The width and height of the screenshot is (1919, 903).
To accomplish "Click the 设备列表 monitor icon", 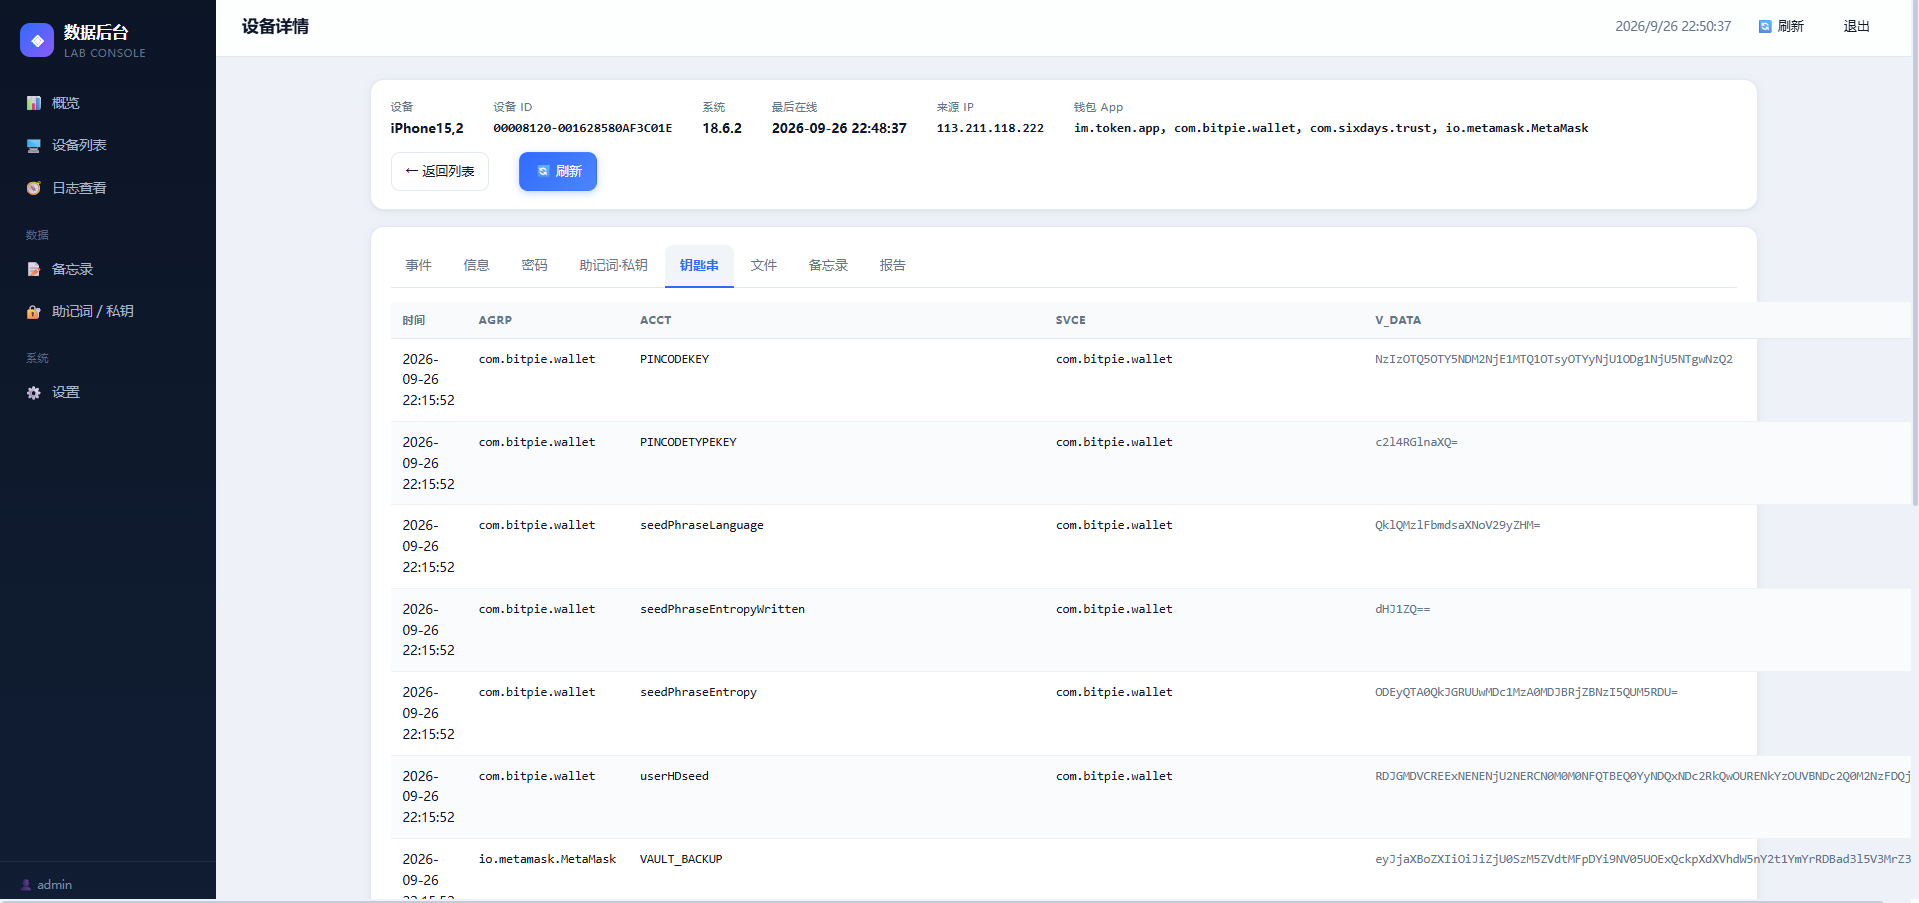I will click(x=34, y=145).
